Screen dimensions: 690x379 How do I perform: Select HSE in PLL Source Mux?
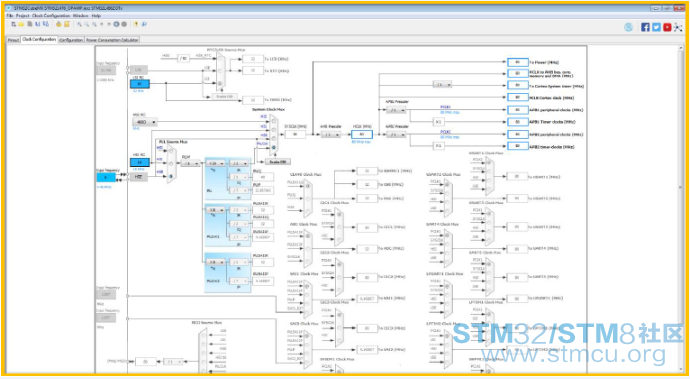click(x=171, y=176)
